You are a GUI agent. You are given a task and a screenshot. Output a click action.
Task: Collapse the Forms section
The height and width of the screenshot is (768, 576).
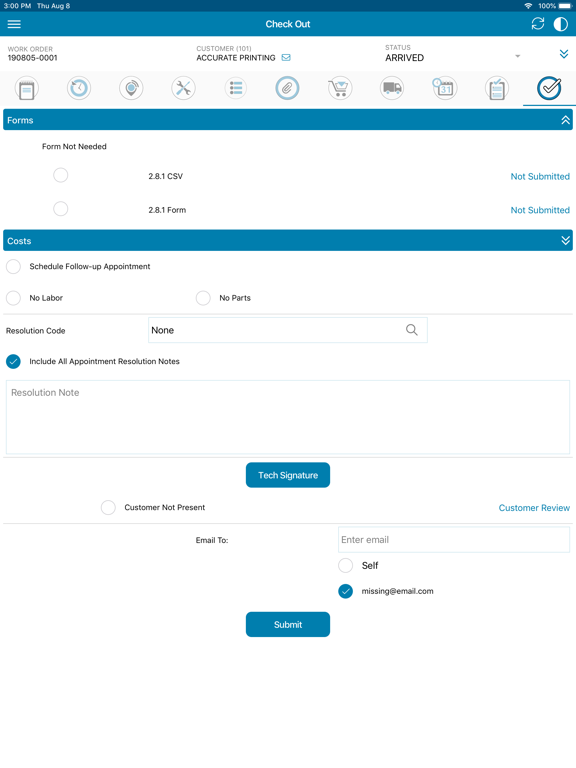tap(565, 120)
